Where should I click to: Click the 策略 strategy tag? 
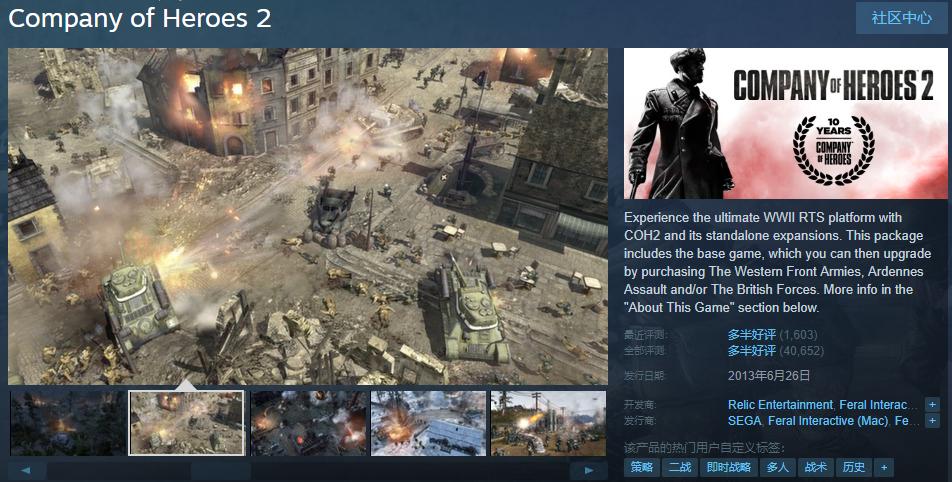click(642, 467)
